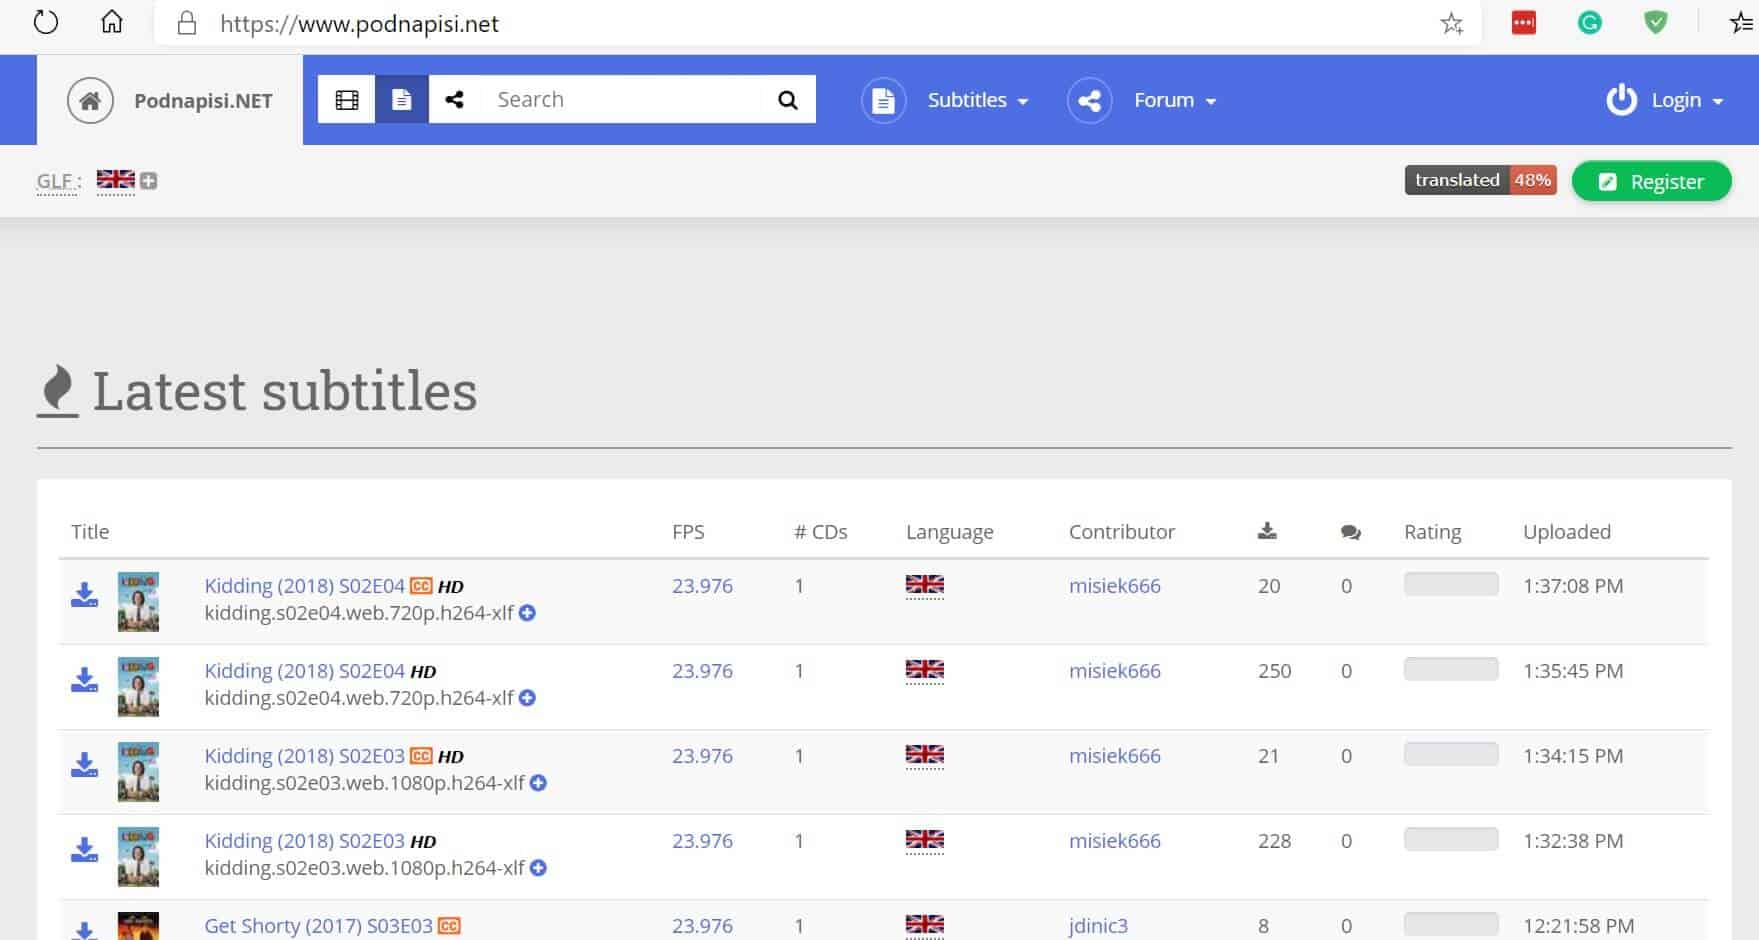The height and width of the screenshot is (940, 1759).
Task: Click the Uploaded column header
Action: click(x=1566, y=532)
